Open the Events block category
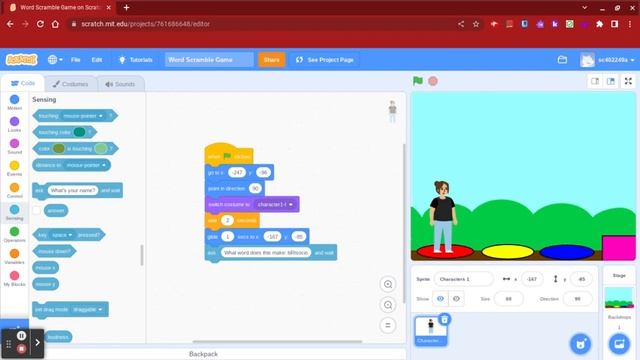The width and height of the screenshot is (640, 360). pyautogui.click(x=14, y=168)
